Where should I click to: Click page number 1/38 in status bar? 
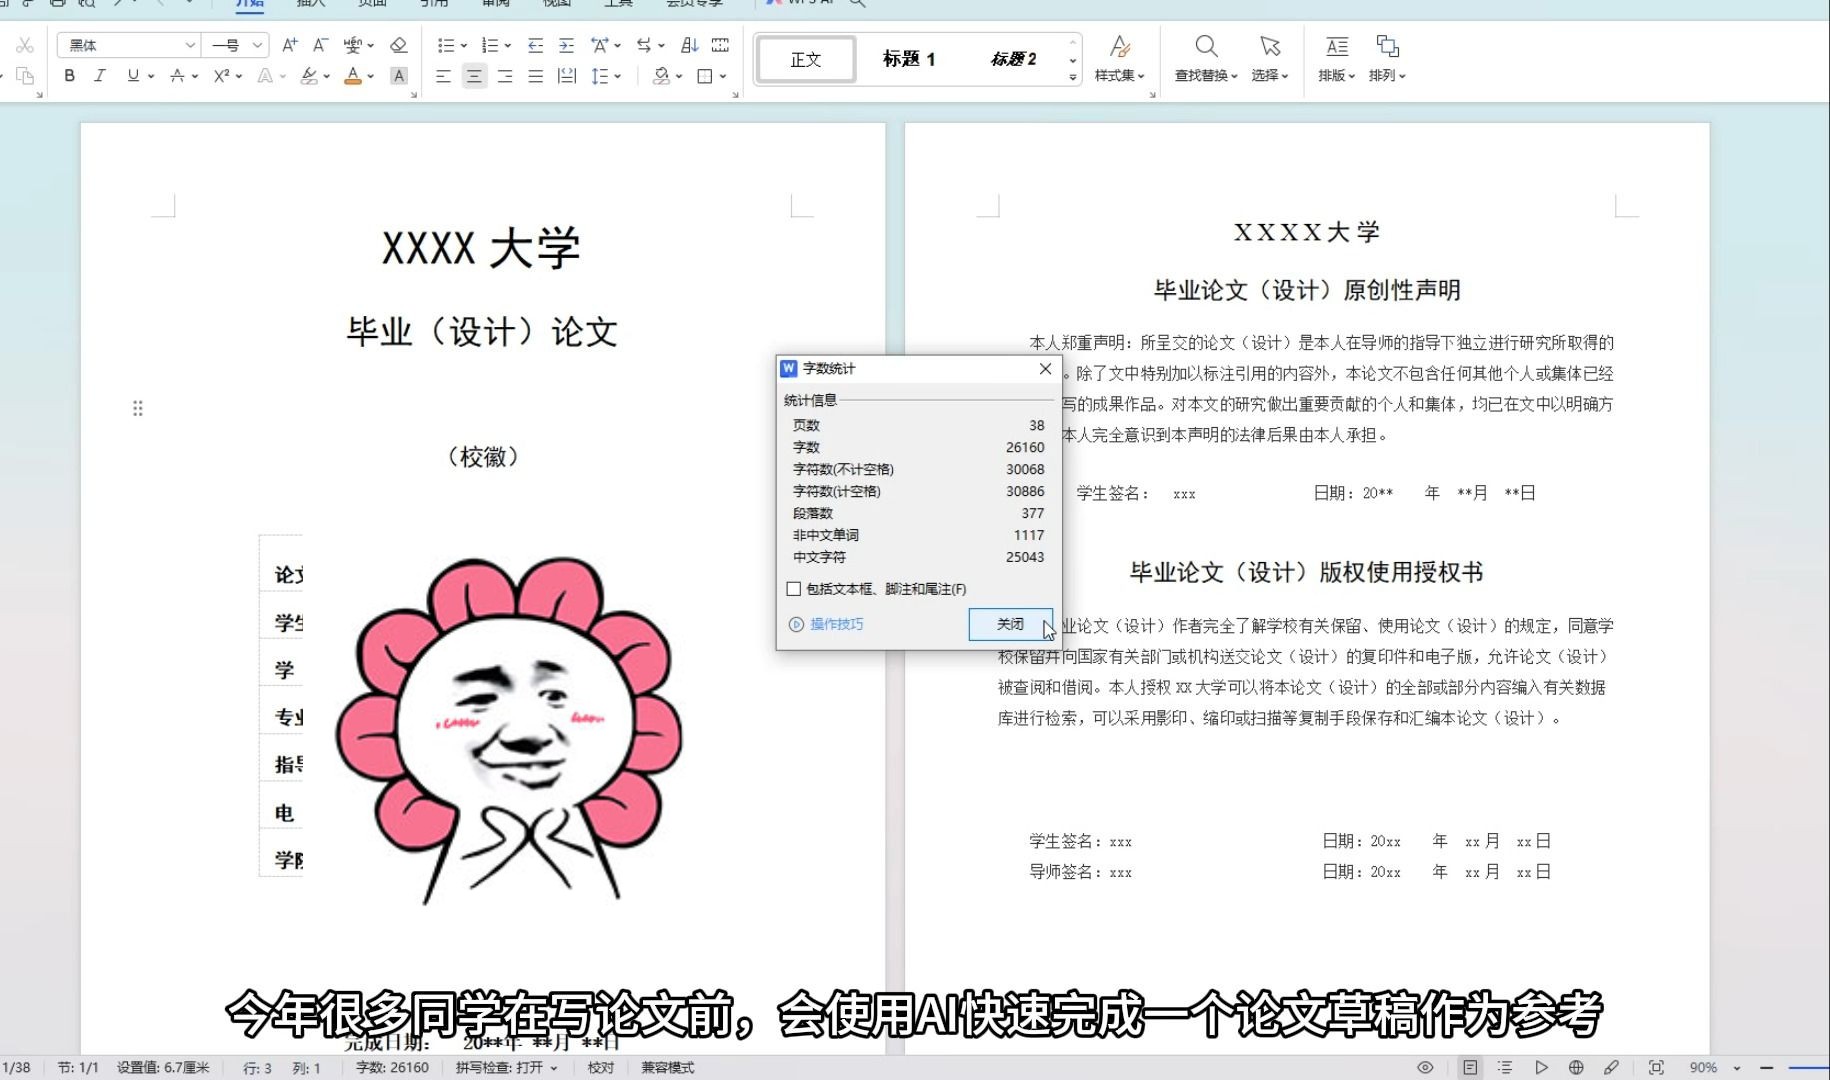tap(16, 1067)
